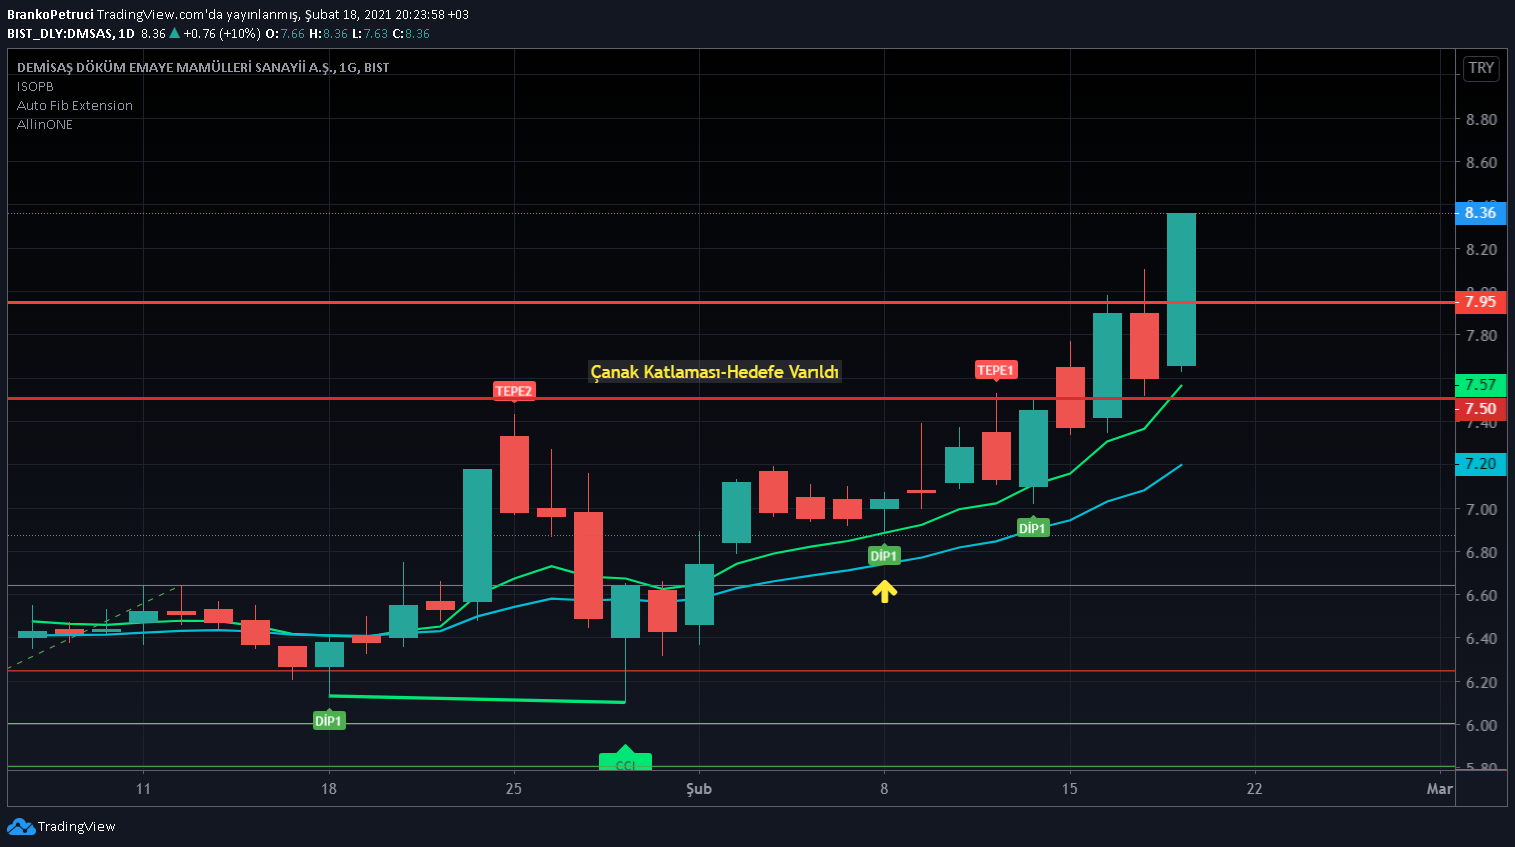Click the 'Şub' month label on the time axis
The height and width of the screenshot is (847, 1515).
click(699, 789)
